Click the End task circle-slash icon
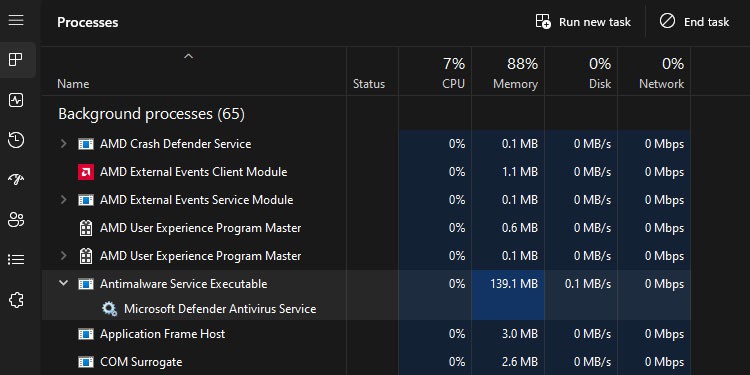750x375 pixels. [x=667, y=22]
